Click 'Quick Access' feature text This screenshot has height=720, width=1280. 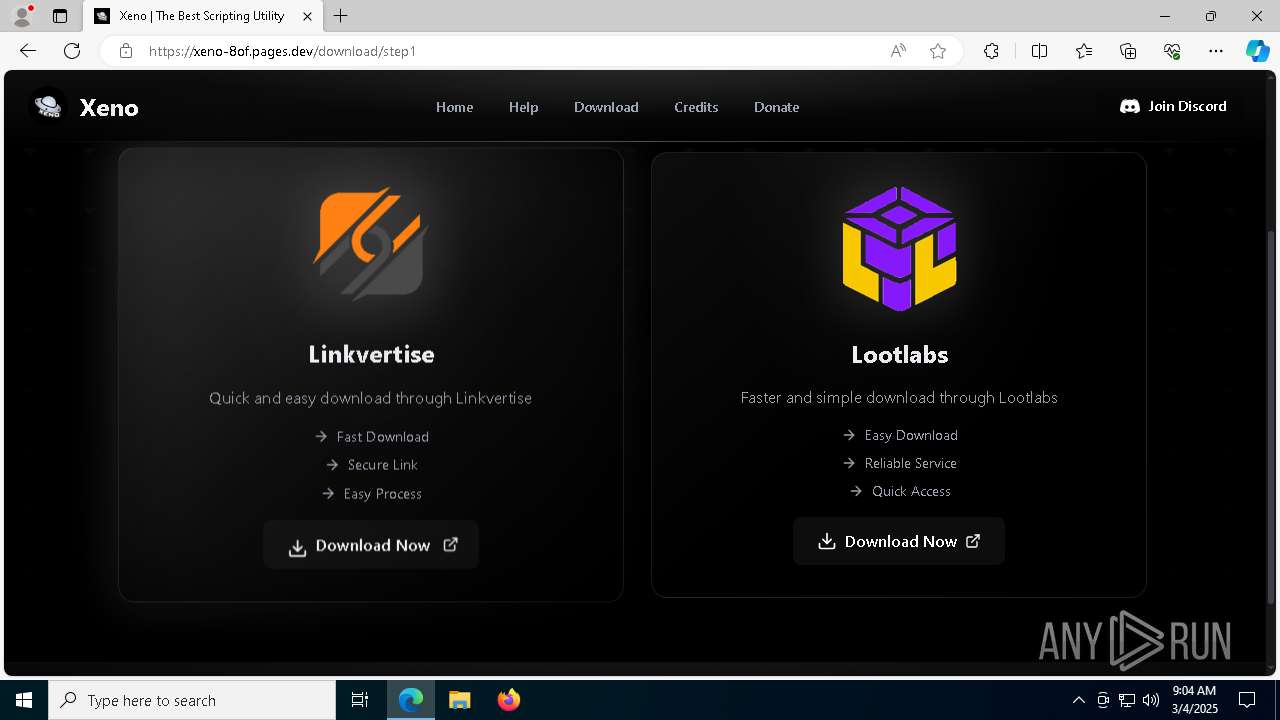pos(911,491)
